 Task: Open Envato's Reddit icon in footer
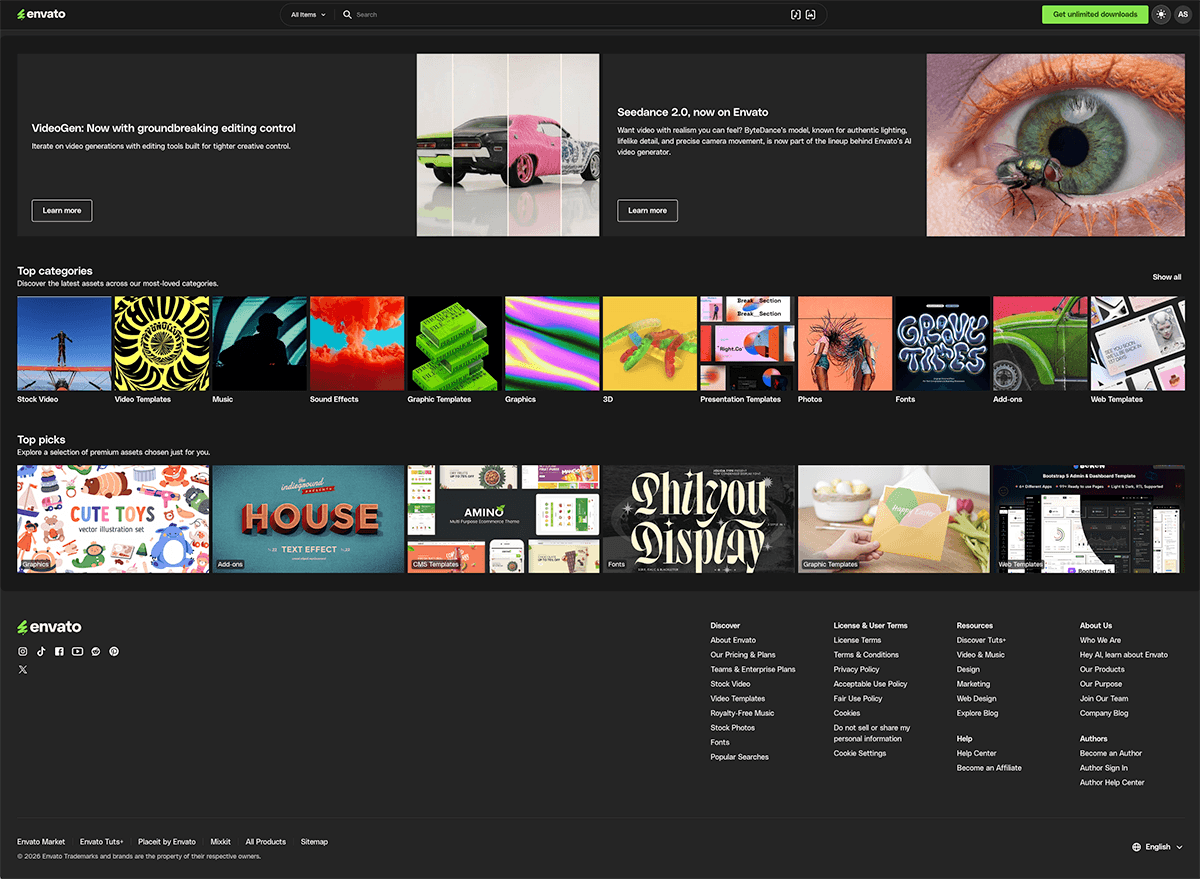click(x=96, y=651)
